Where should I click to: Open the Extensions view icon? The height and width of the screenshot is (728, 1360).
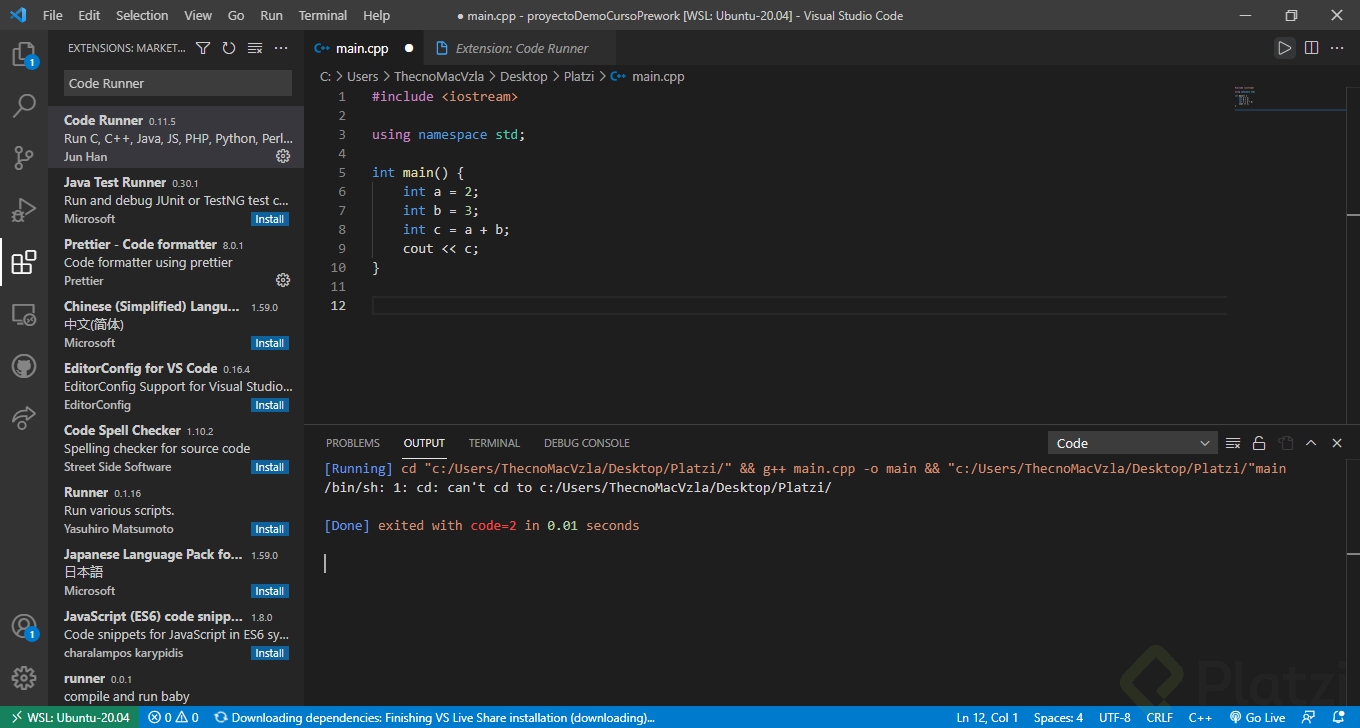pos(24,262)
